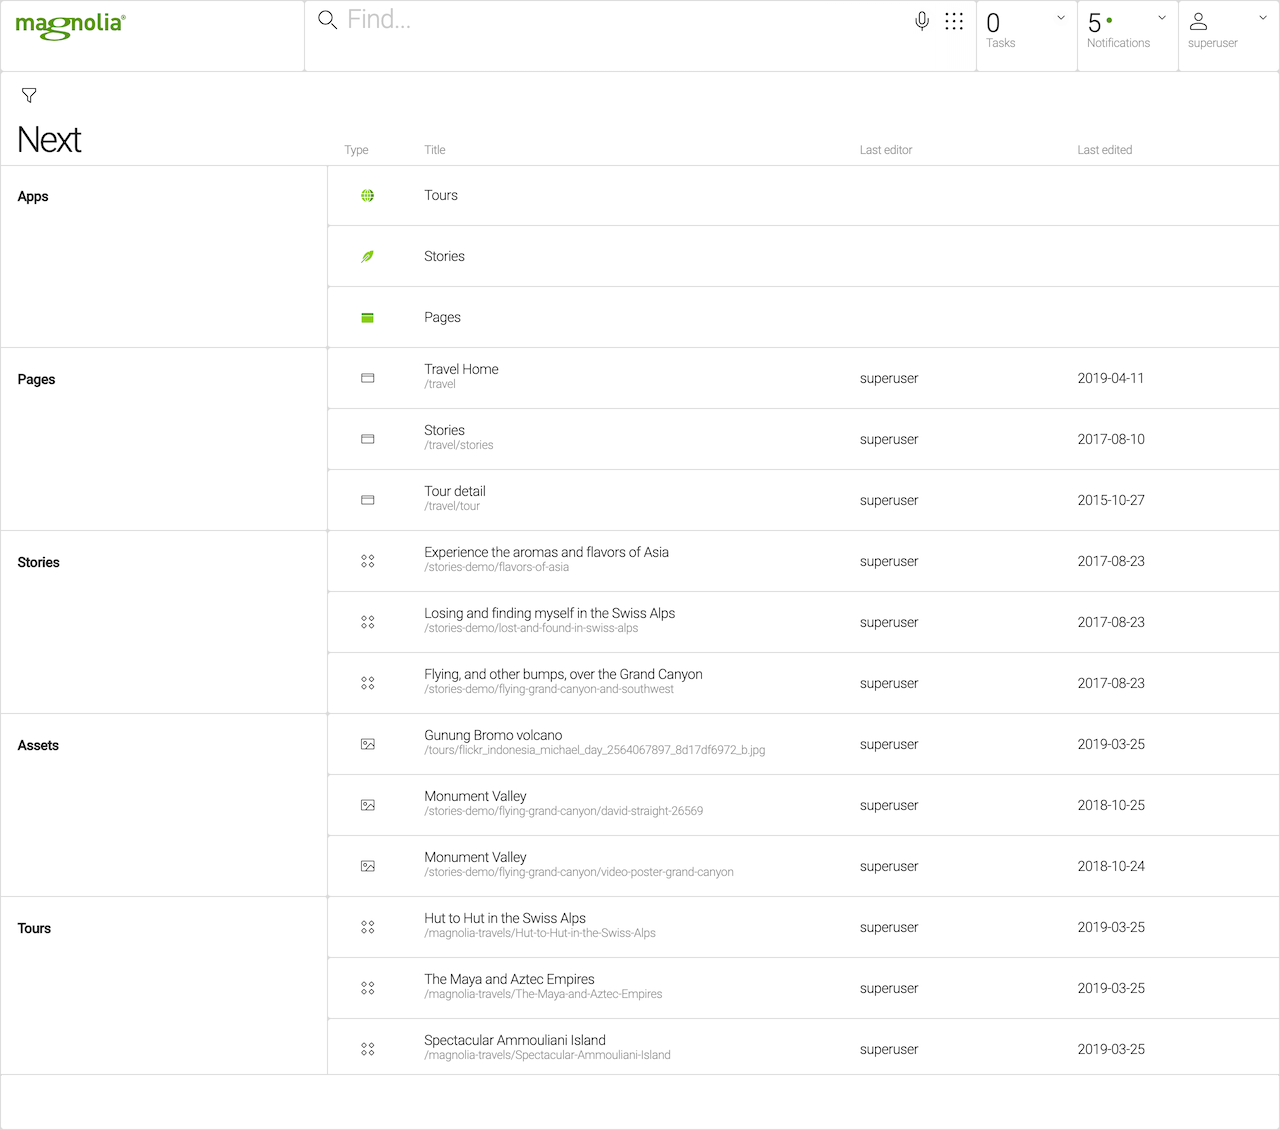Click the filter funnel icon
Image resolution: width=1280 pixels, height=1130 pixels.
coord(29,96)
